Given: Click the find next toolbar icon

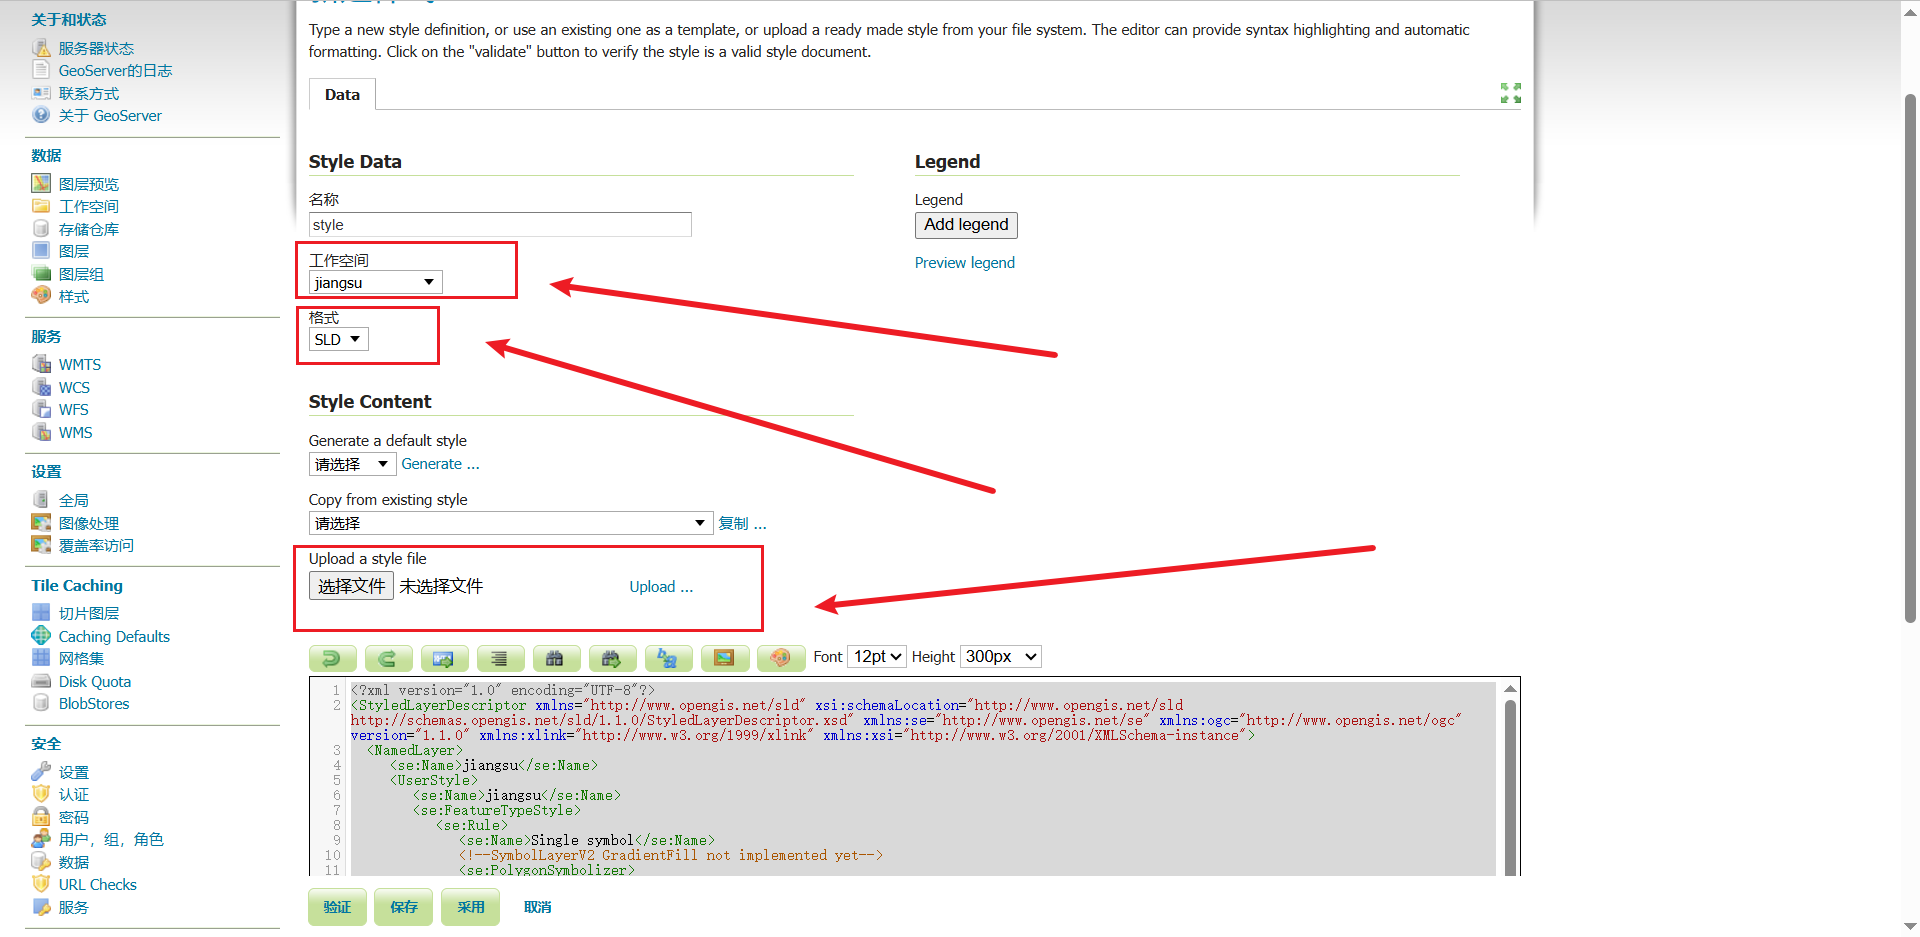Looking at the screenshot, I should [x=612, y=657].
